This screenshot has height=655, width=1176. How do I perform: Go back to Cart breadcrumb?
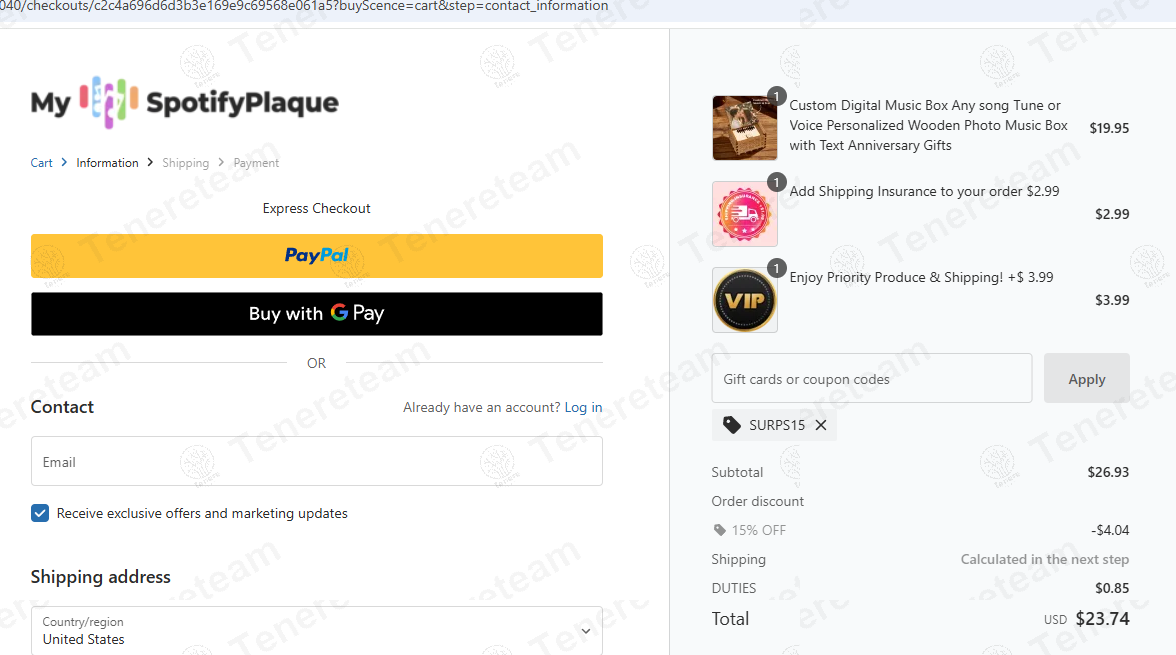pos(41,163)
